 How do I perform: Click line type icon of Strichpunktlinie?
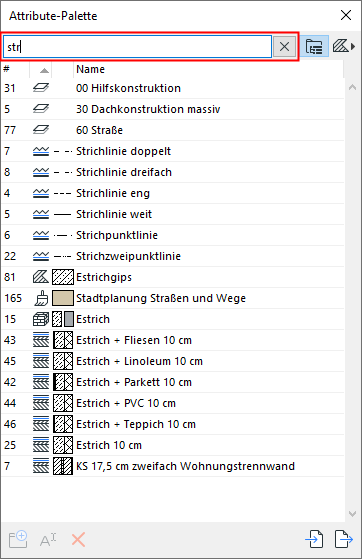tap(41, 235)
